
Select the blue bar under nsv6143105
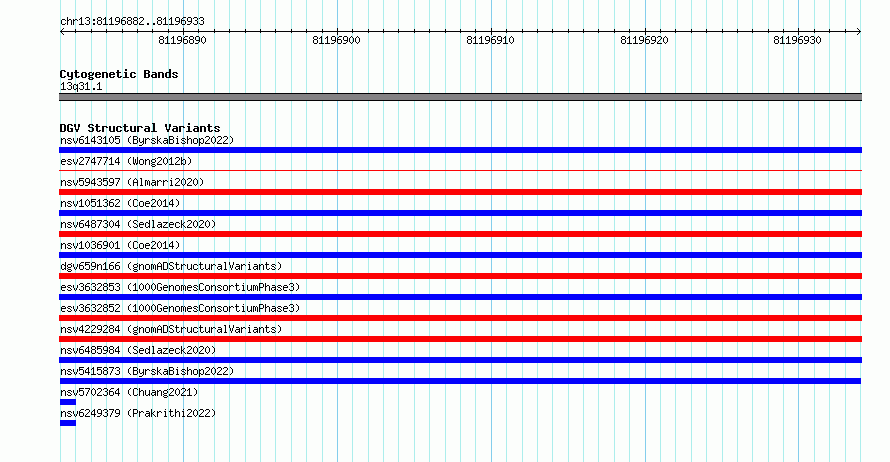[460, 150]
